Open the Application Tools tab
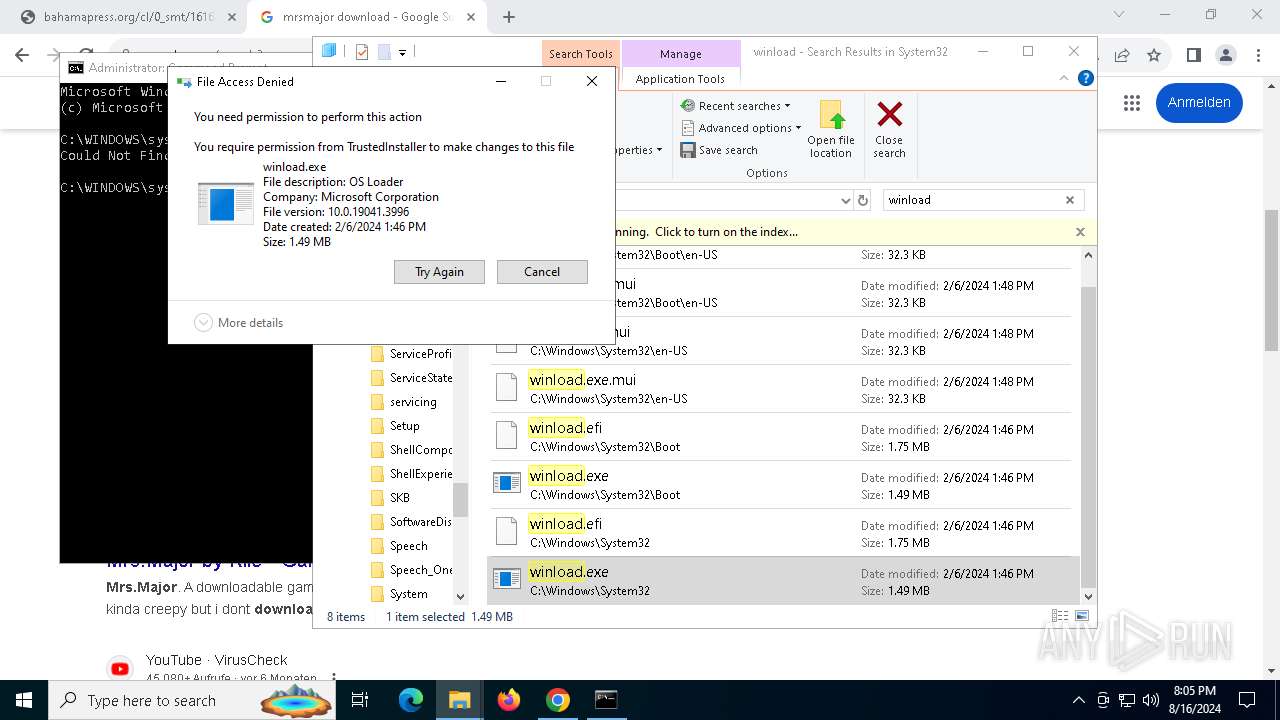Screen dimensions: 1280x720 click(x=680, y=79)
